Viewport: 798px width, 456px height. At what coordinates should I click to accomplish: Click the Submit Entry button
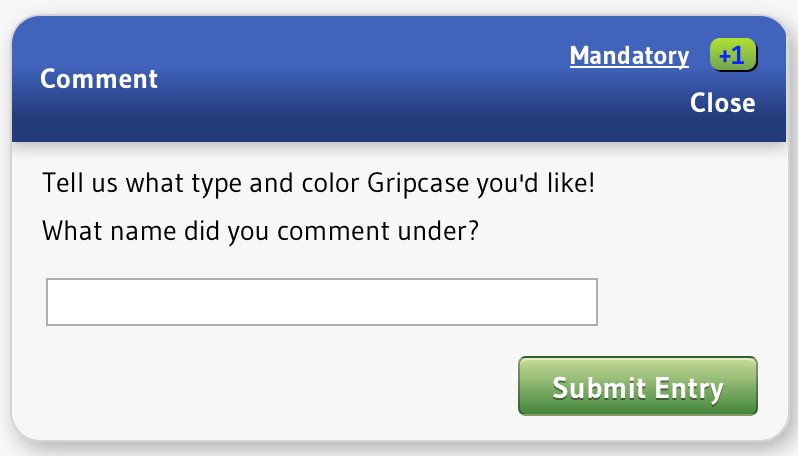point(637,386)
